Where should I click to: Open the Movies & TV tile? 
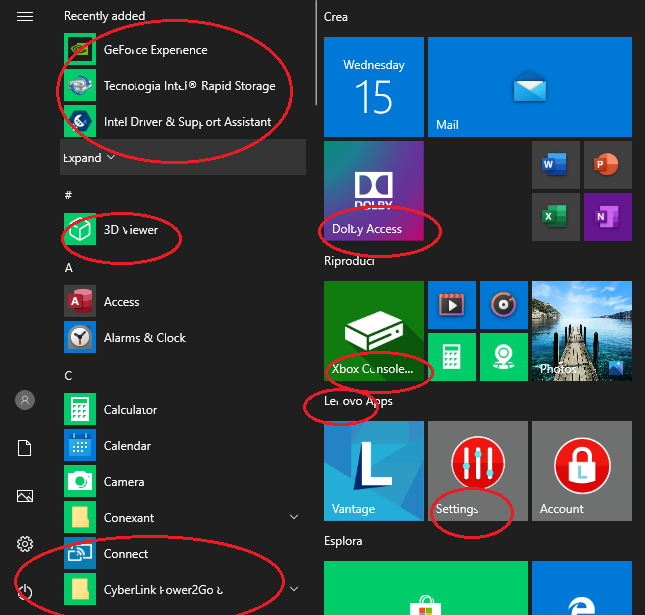point(452,305)
